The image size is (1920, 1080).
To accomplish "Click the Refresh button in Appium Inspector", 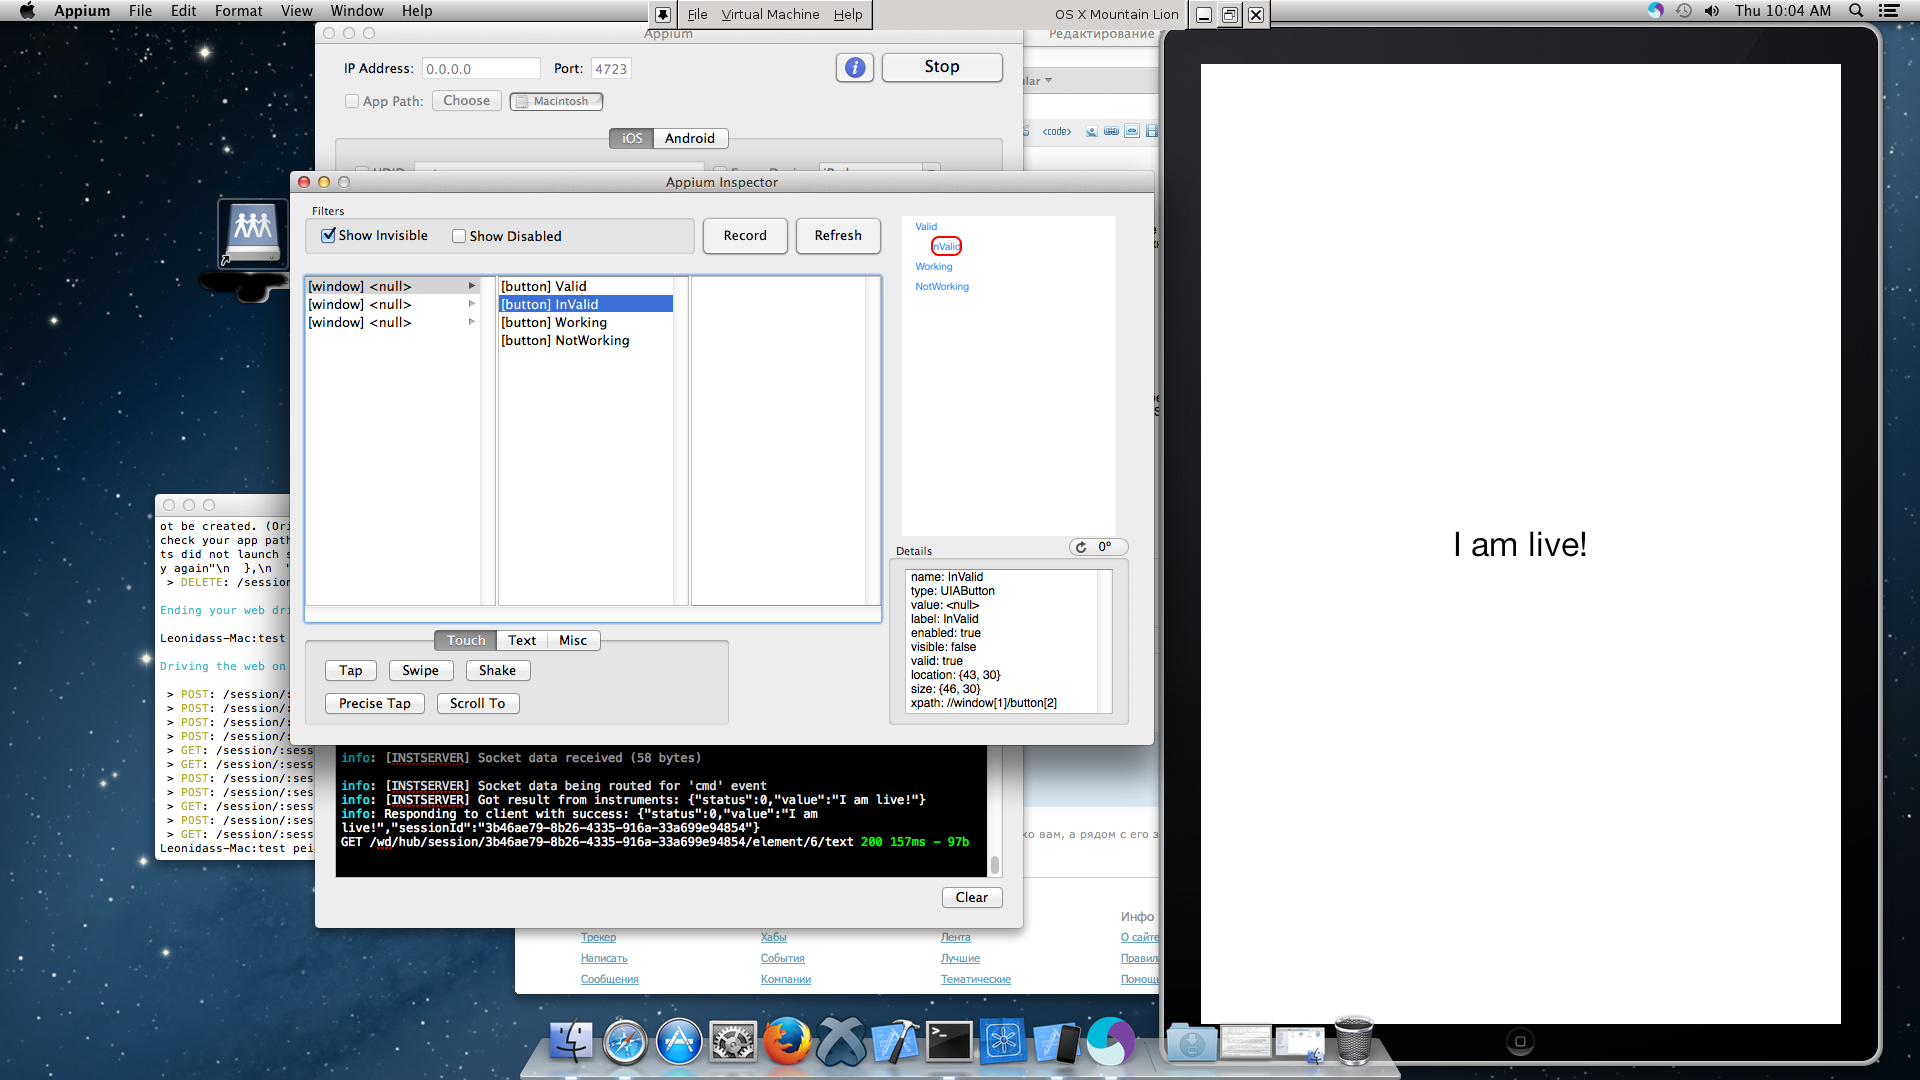I will pyautogui.click(x=837, y=235).
